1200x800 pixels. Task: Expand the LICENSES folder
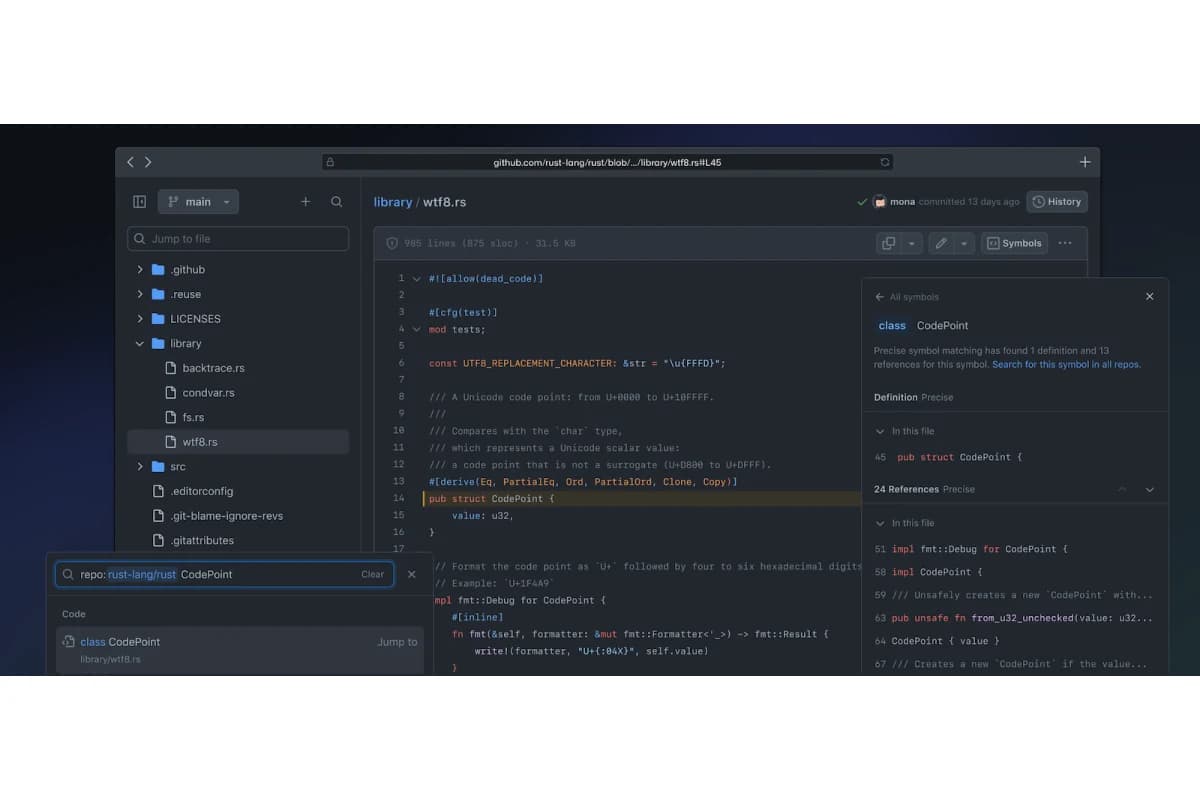[140, 319]
